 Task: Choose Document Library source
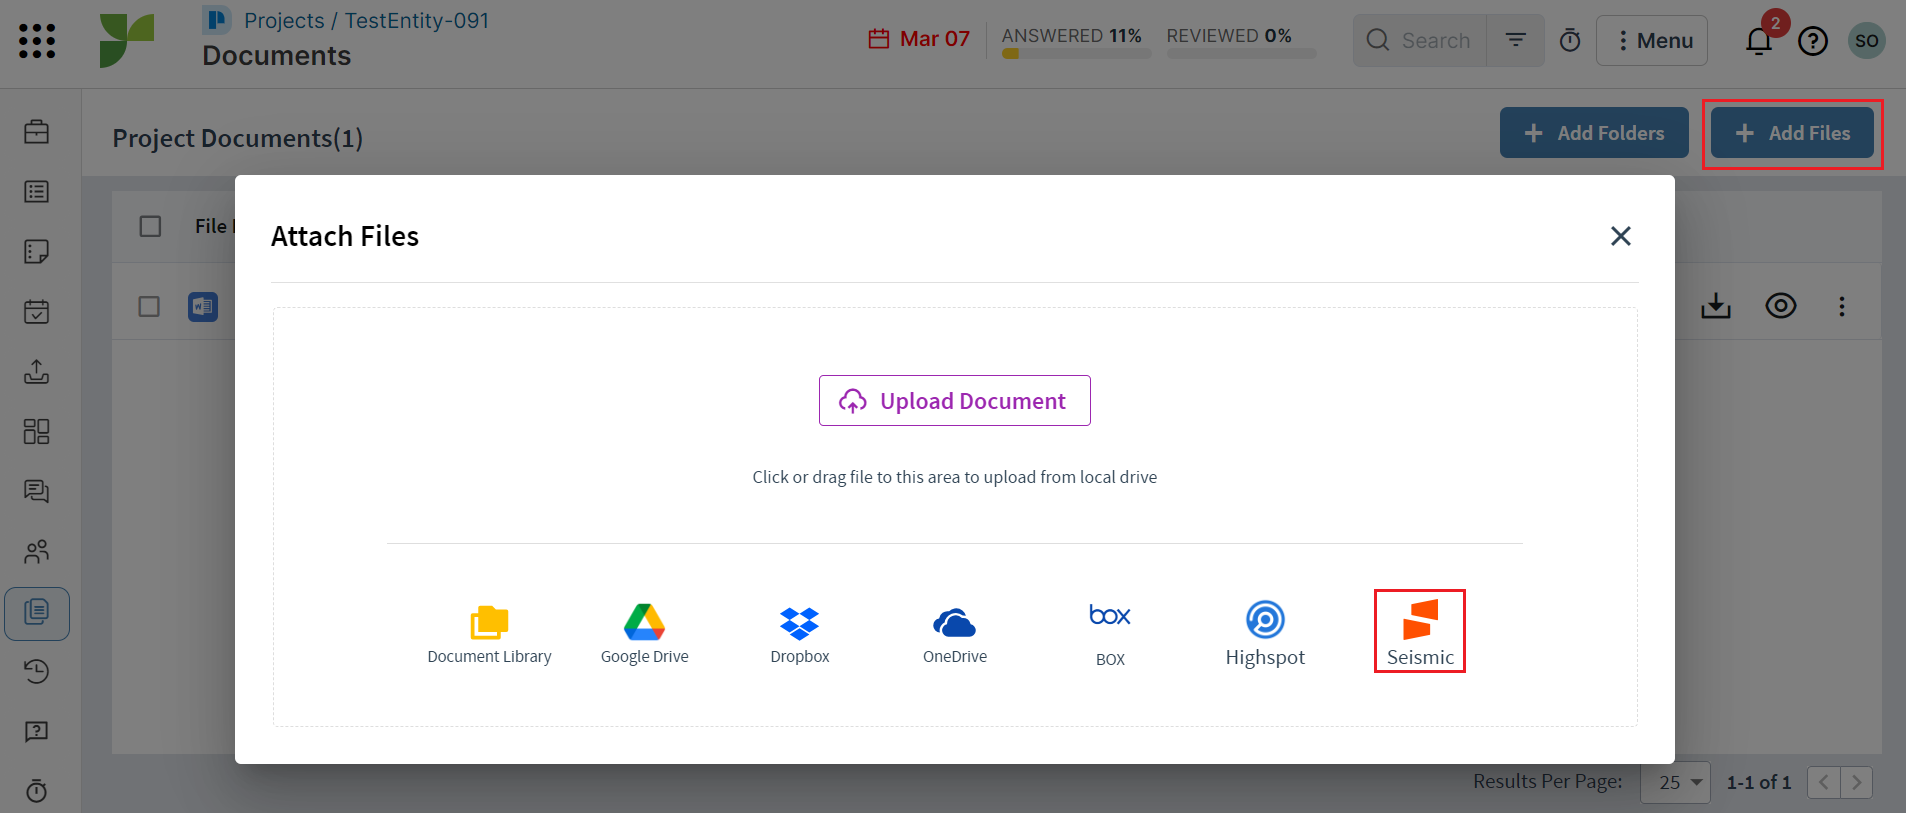[489, 635]
